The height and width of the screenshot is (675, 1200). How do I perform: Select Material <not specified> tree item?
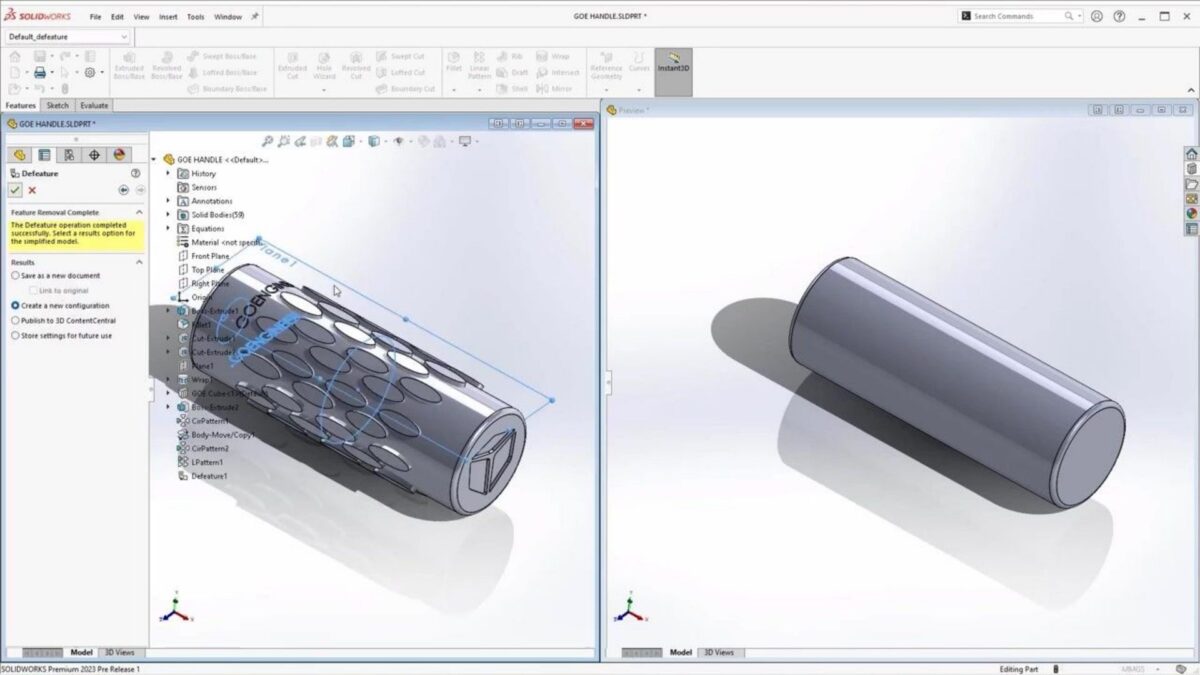click(x=225, y=242)
